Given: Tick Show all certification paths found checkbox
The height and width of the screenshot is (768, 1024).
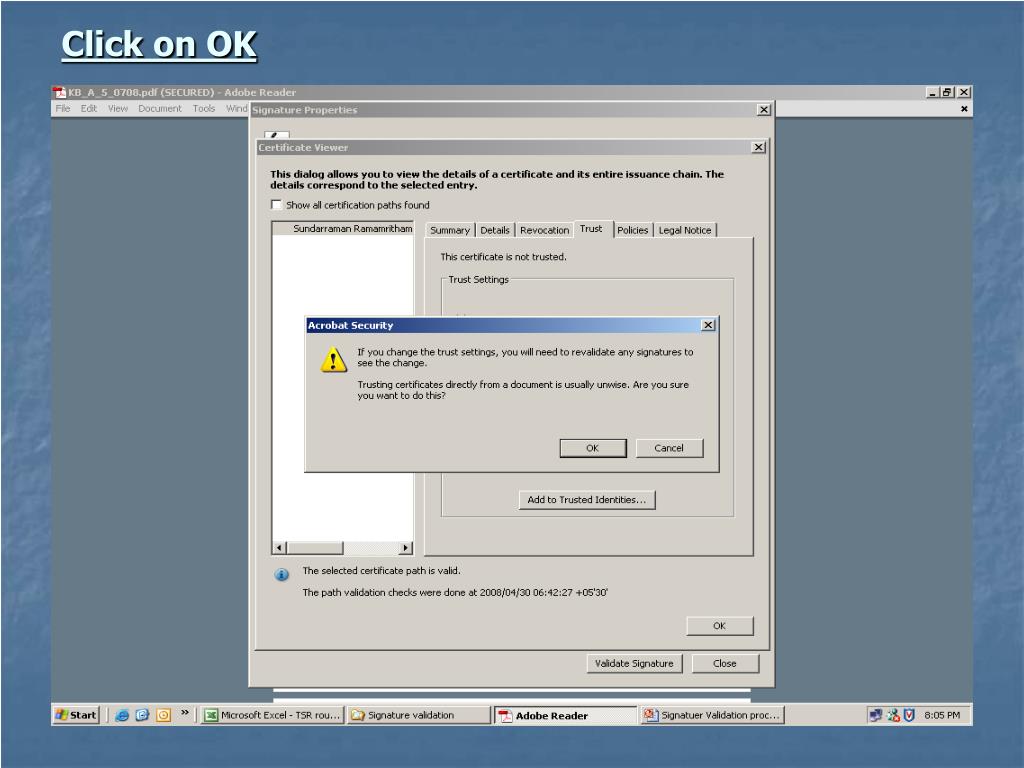Looking at the screenshot, I should pos(277,205).
